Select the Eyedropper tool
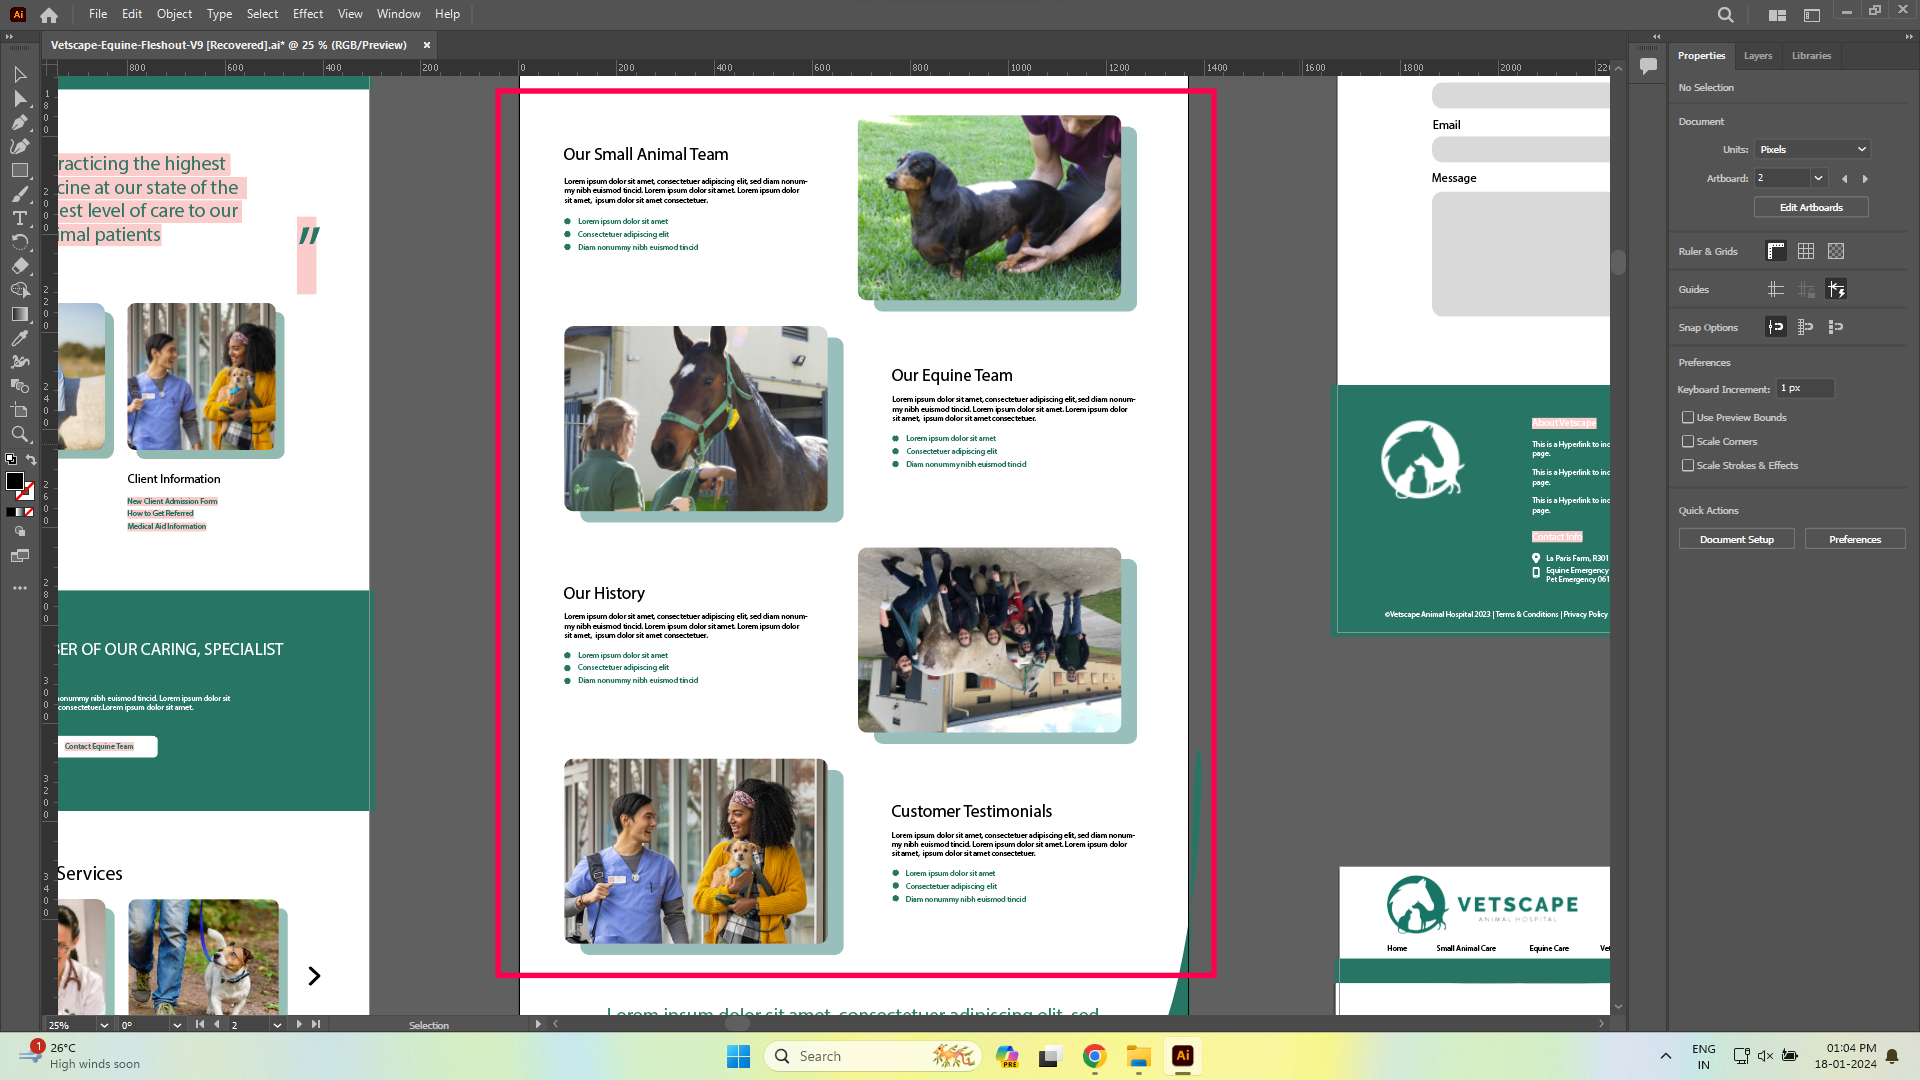Screen dimensions: 1920x1080 [x=20, y=339]
